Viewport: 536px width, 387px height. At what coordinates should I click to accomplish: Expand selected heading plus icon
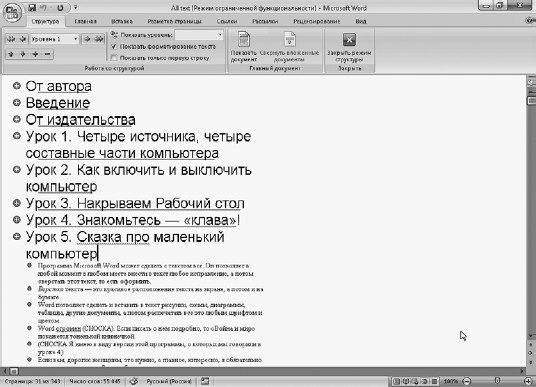tap(35, 54)
